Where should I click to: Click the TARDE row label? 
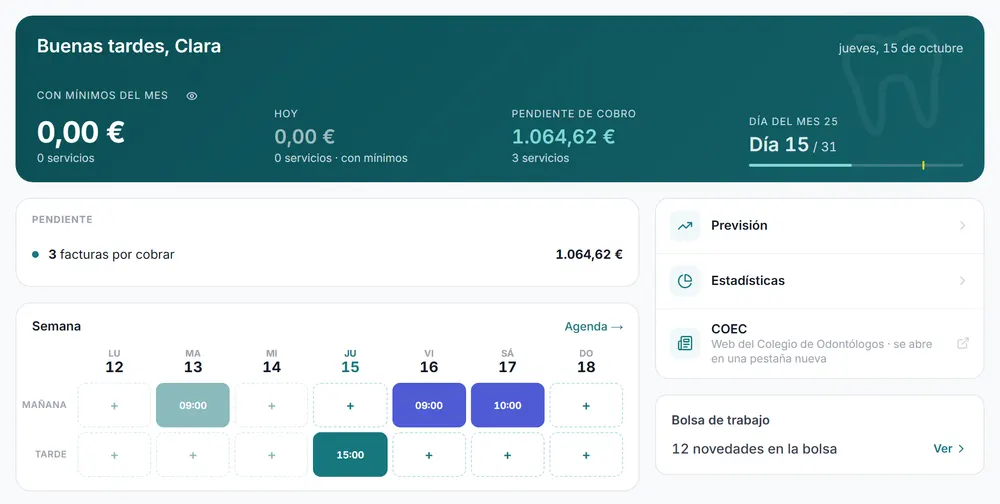coord(50,454)
